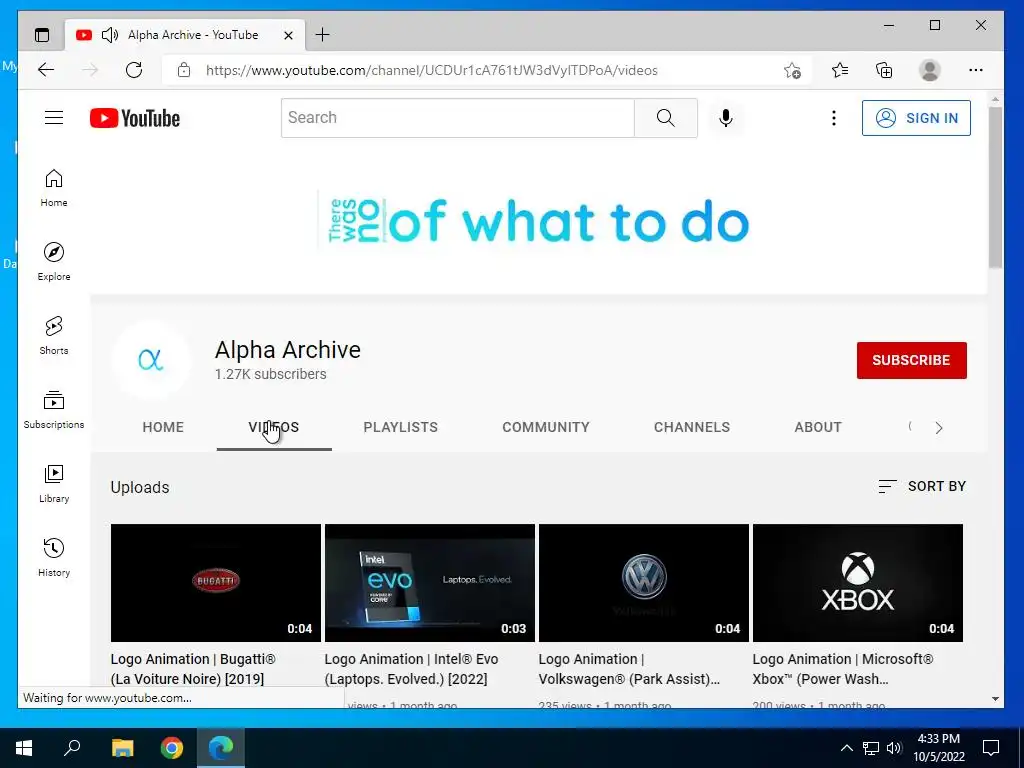Open Library in the sidebar

tap(54, 483)
